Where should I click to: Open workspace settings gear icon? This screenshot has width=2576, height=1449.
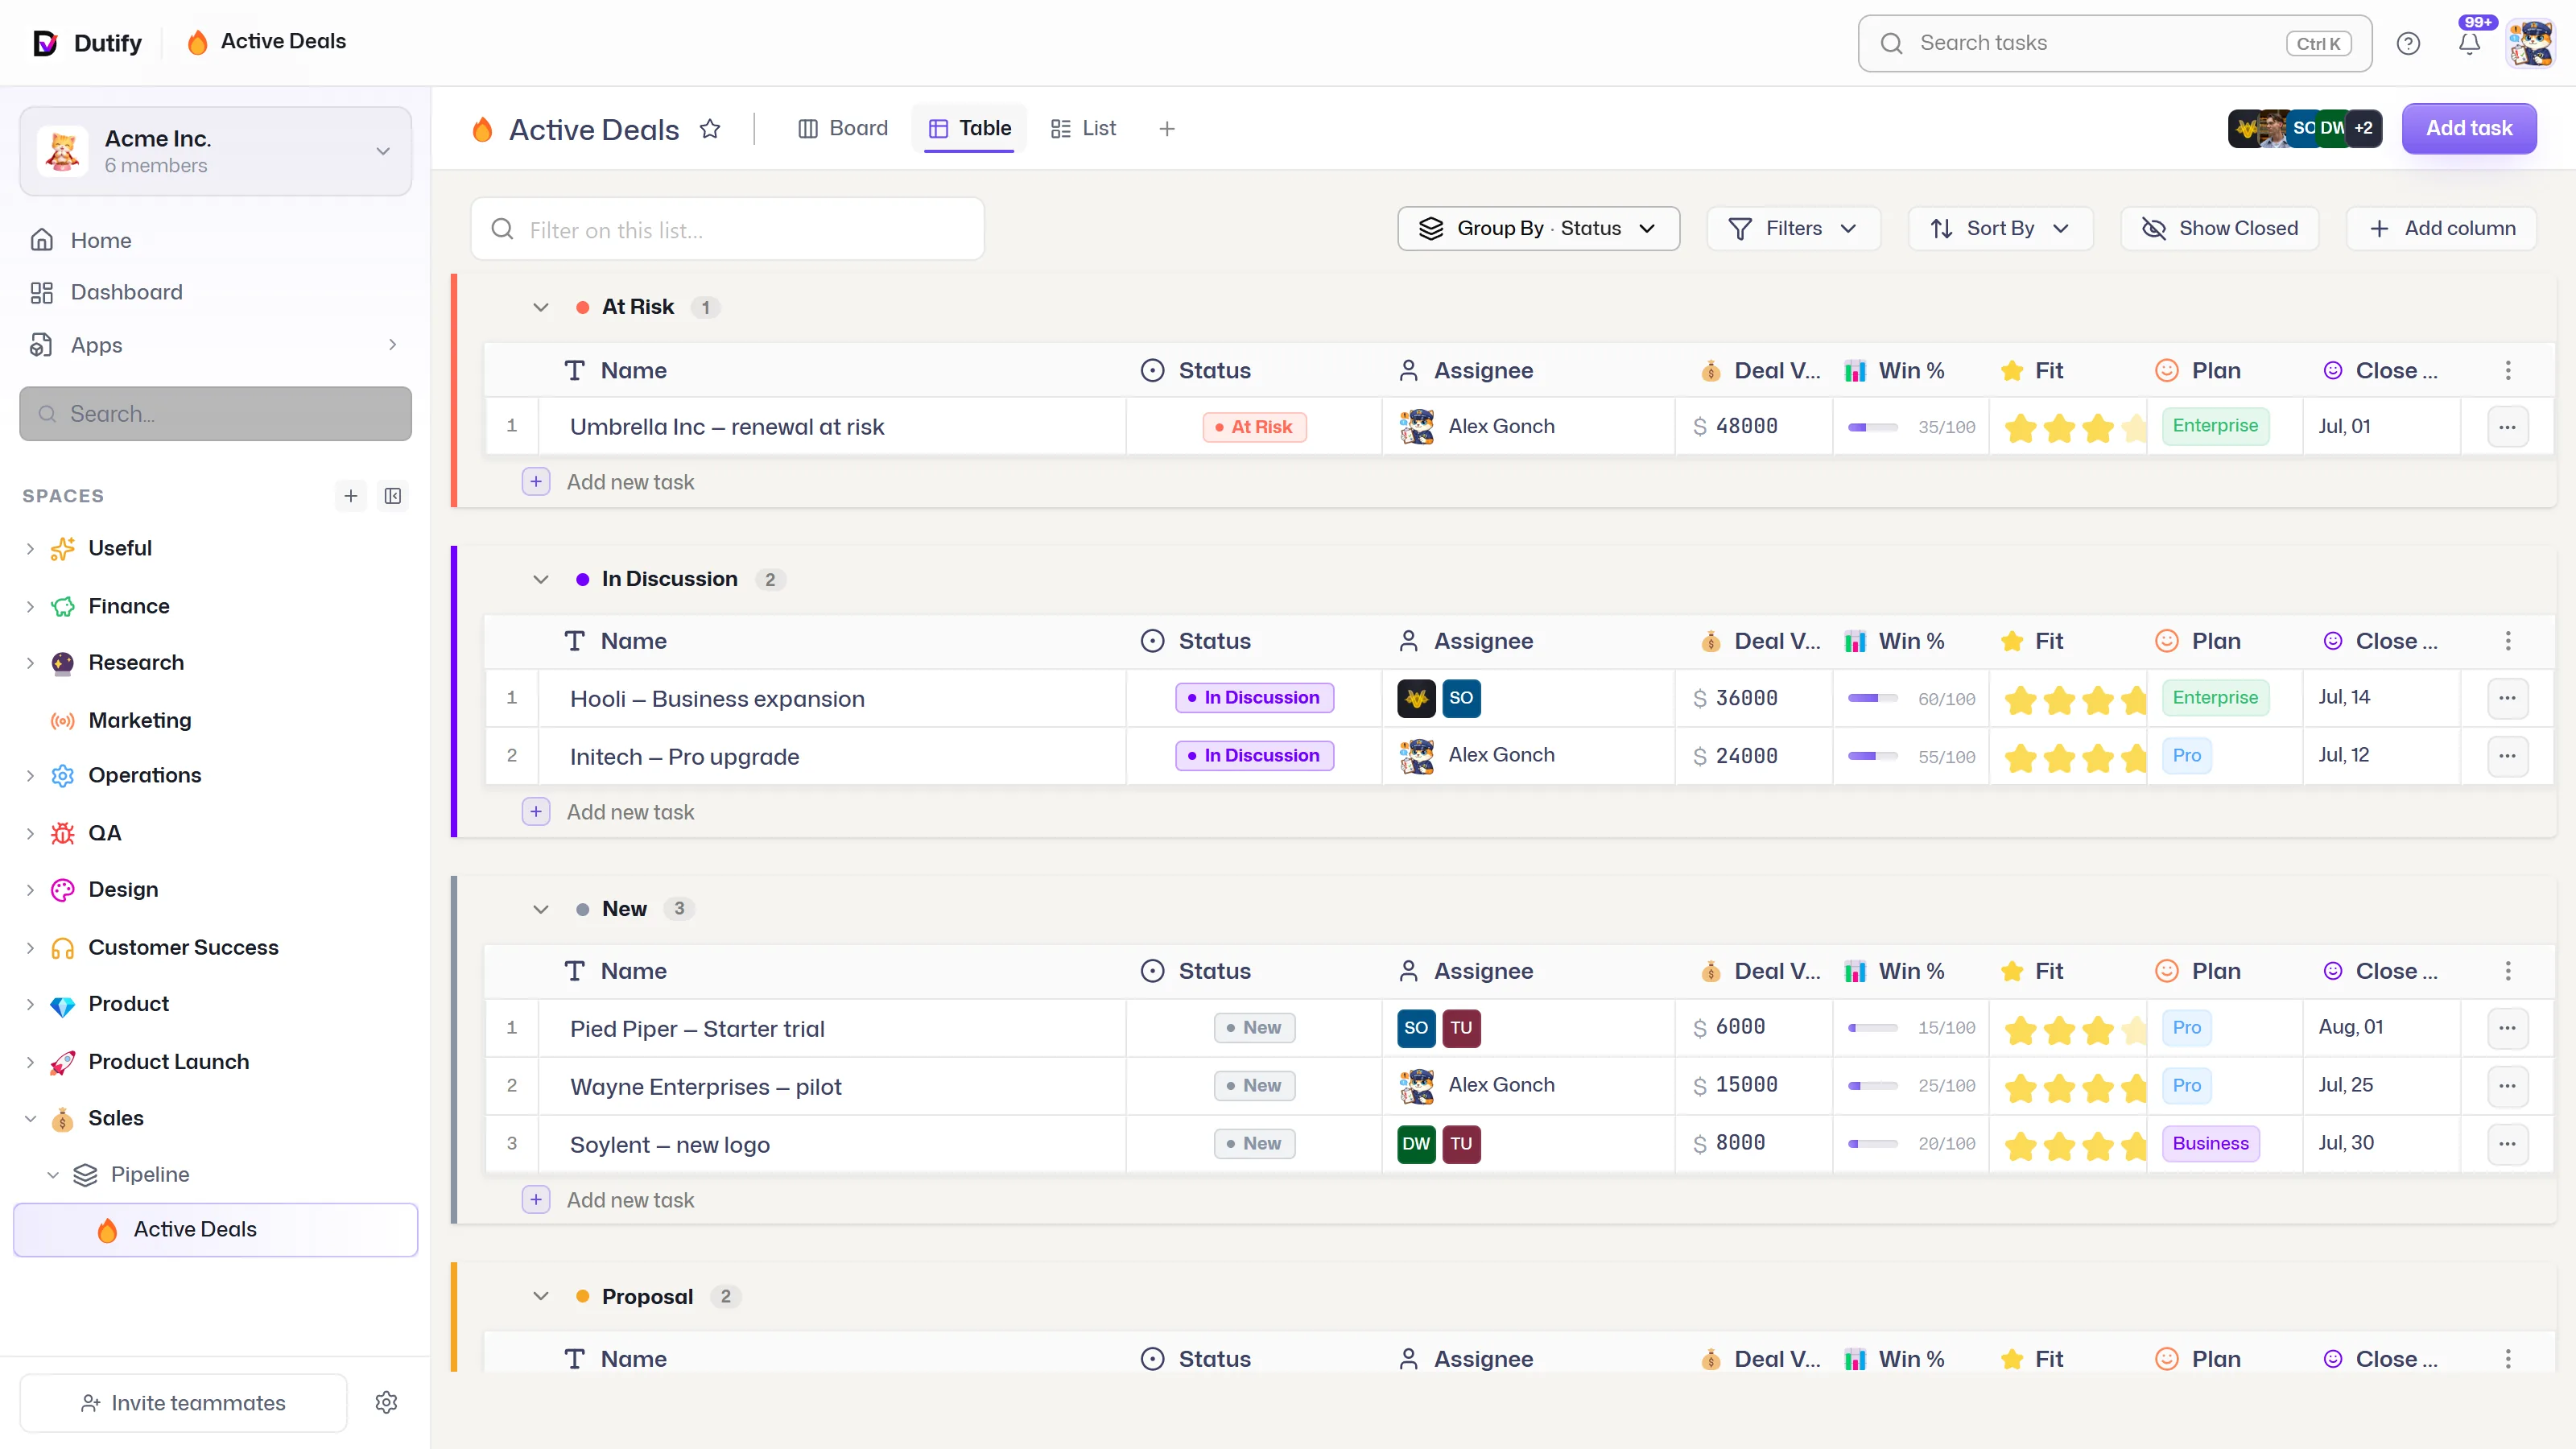(387, 1402)
